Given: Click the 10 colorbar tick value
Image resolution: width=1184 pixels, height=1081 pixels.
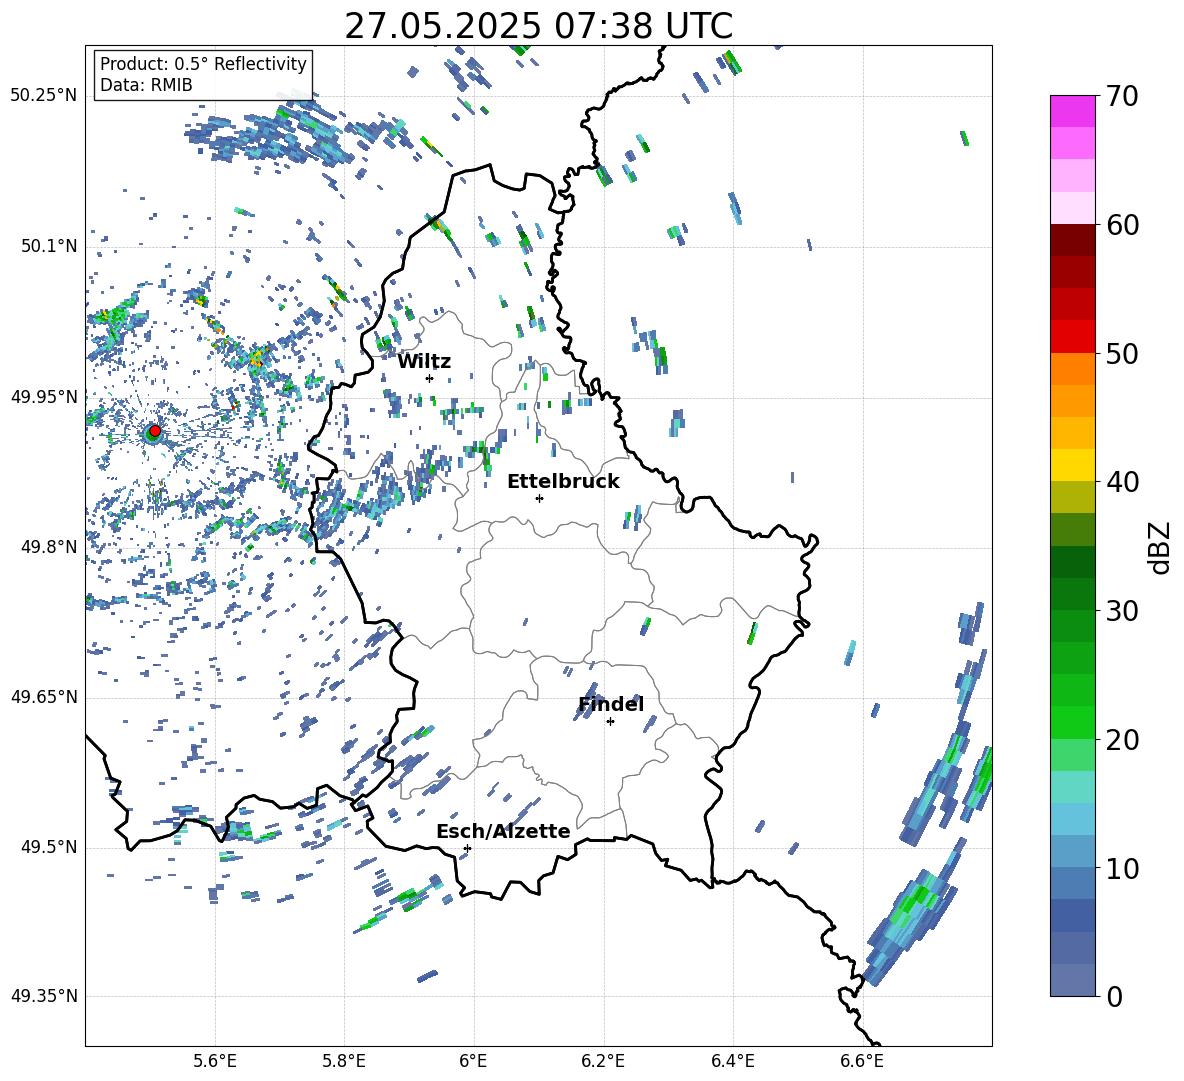Looking at the screenshot, I should coord(1122,868).
